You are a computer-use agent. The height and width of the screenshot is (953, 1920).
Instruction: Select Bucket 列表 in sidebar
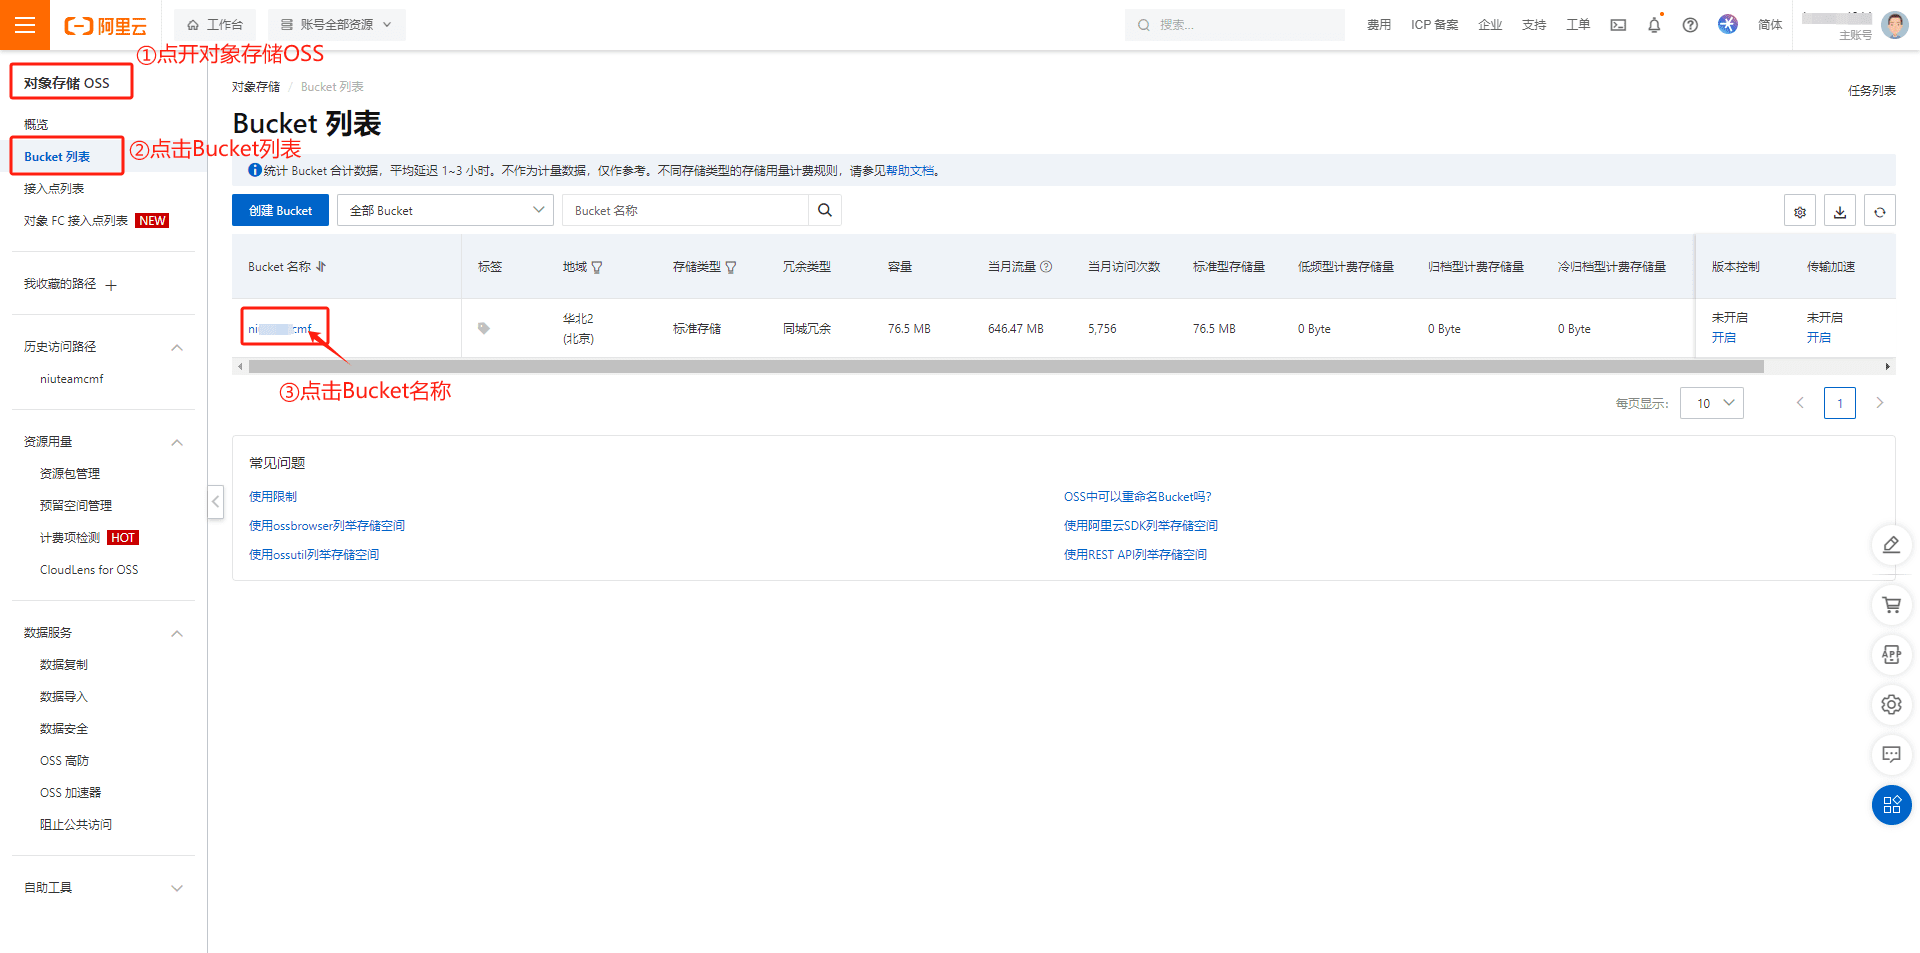57,157
